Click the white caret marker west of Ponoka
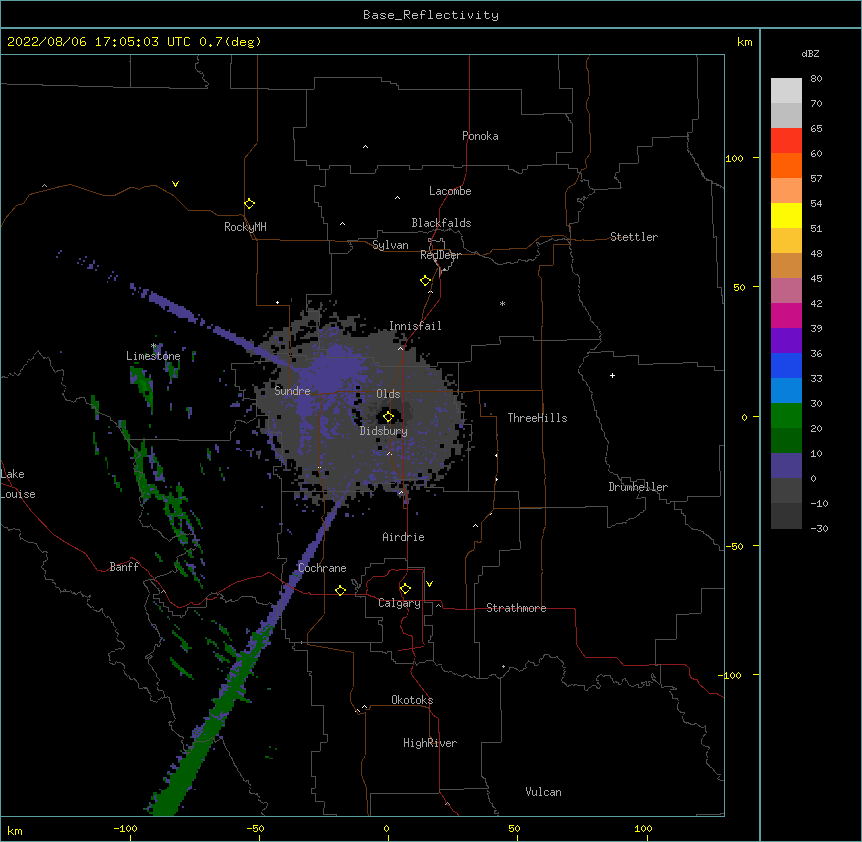The height and width of the screenshot is (842, 862). (366, 147)
